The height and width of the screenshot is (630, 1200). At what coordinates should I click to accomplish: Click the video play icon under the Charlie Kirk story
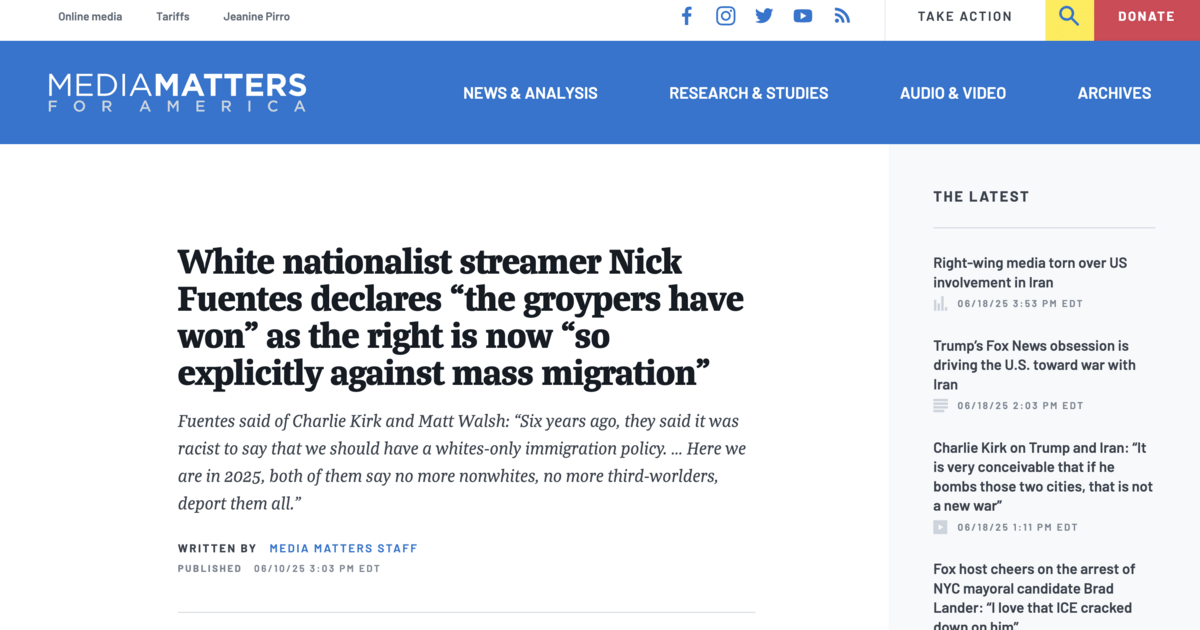[940, 527]
